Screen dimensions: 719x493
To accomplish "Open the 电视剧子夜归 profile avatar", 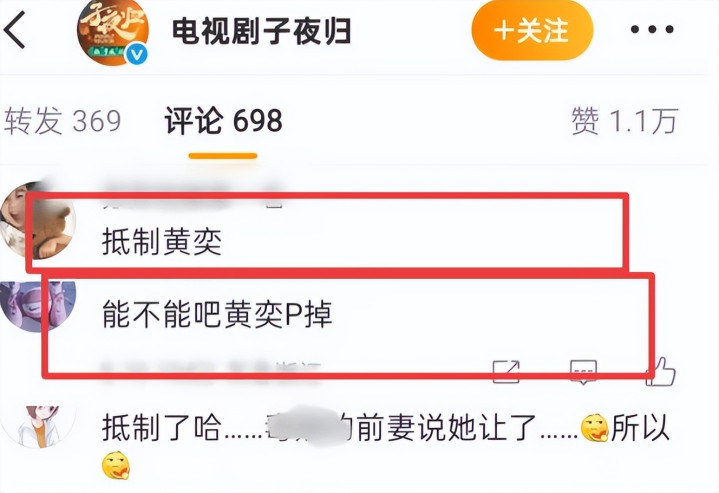I will 113,31.
